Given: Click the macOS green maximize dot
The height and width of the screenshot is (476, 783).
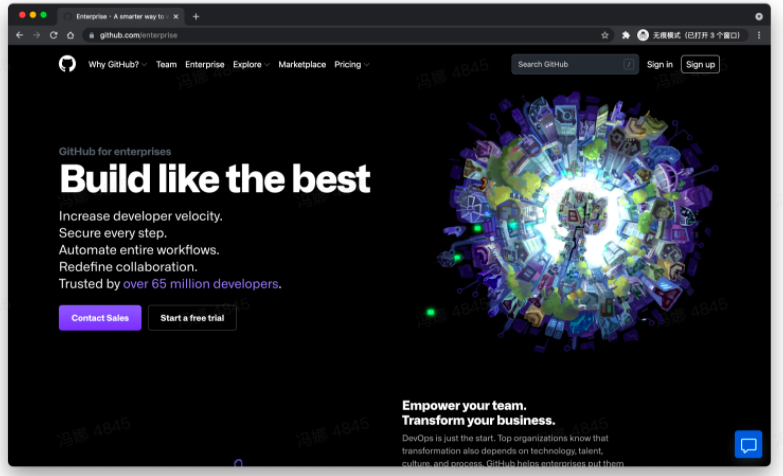Looking at the screenshot, I should pyautogui.click(x=43, y=15).
